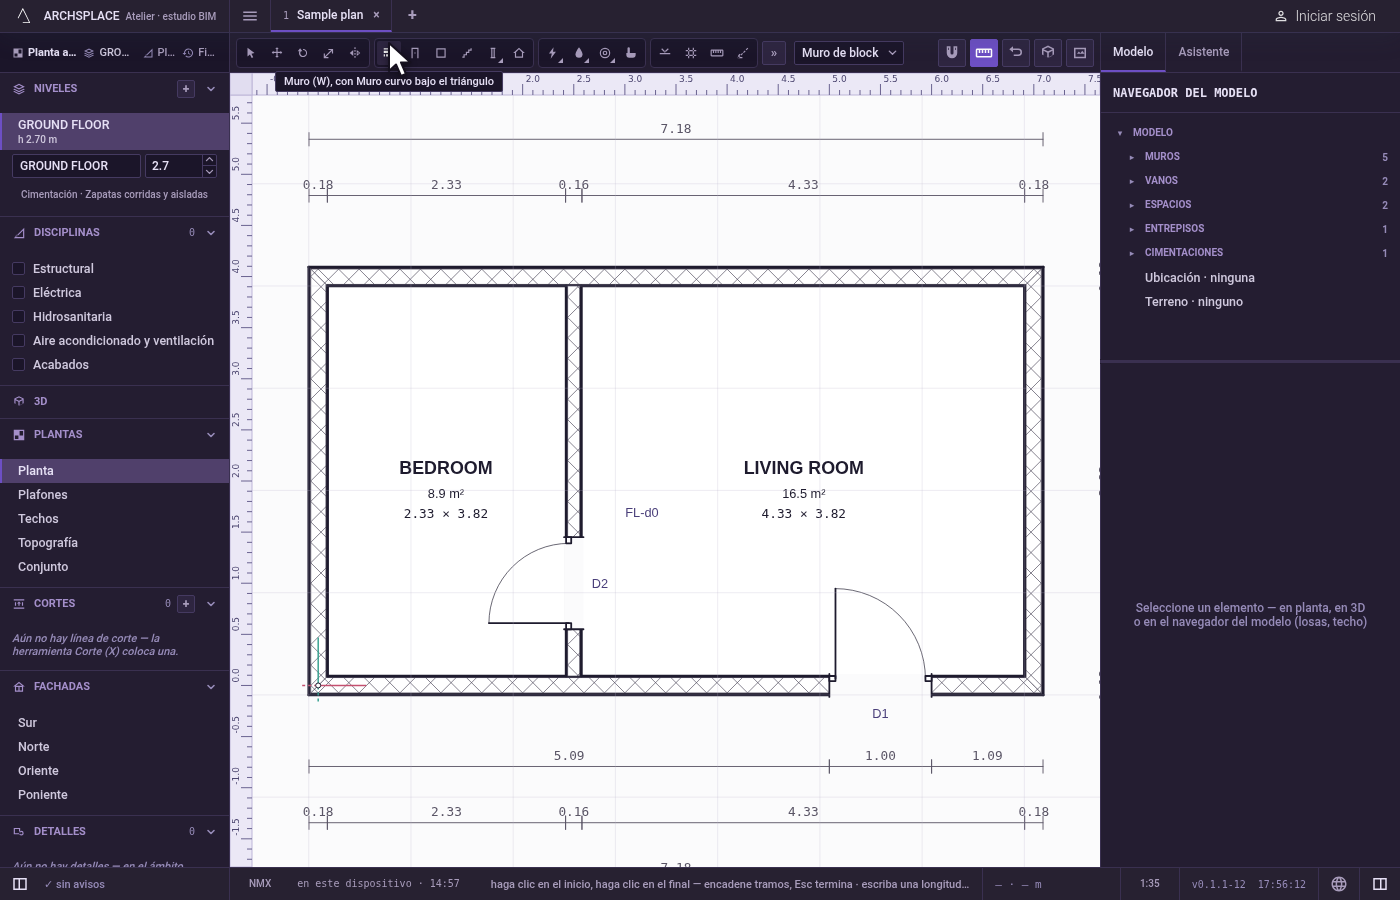The height and width of the screenshot is (900, 1400).
Task: Open the Sample plan tab
Action: 330,15
